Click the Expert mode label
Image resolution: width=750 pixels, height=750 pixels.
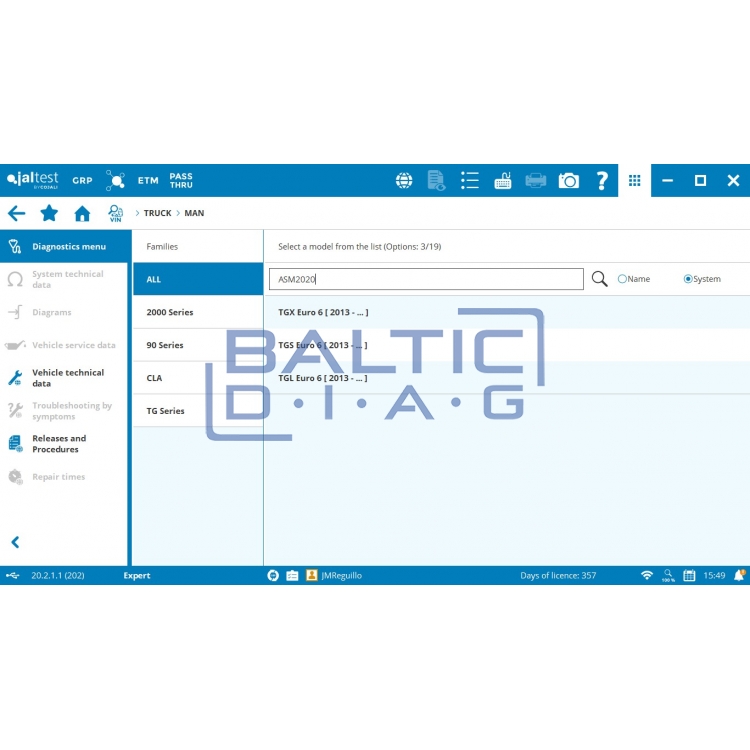[x=137, y=575]
